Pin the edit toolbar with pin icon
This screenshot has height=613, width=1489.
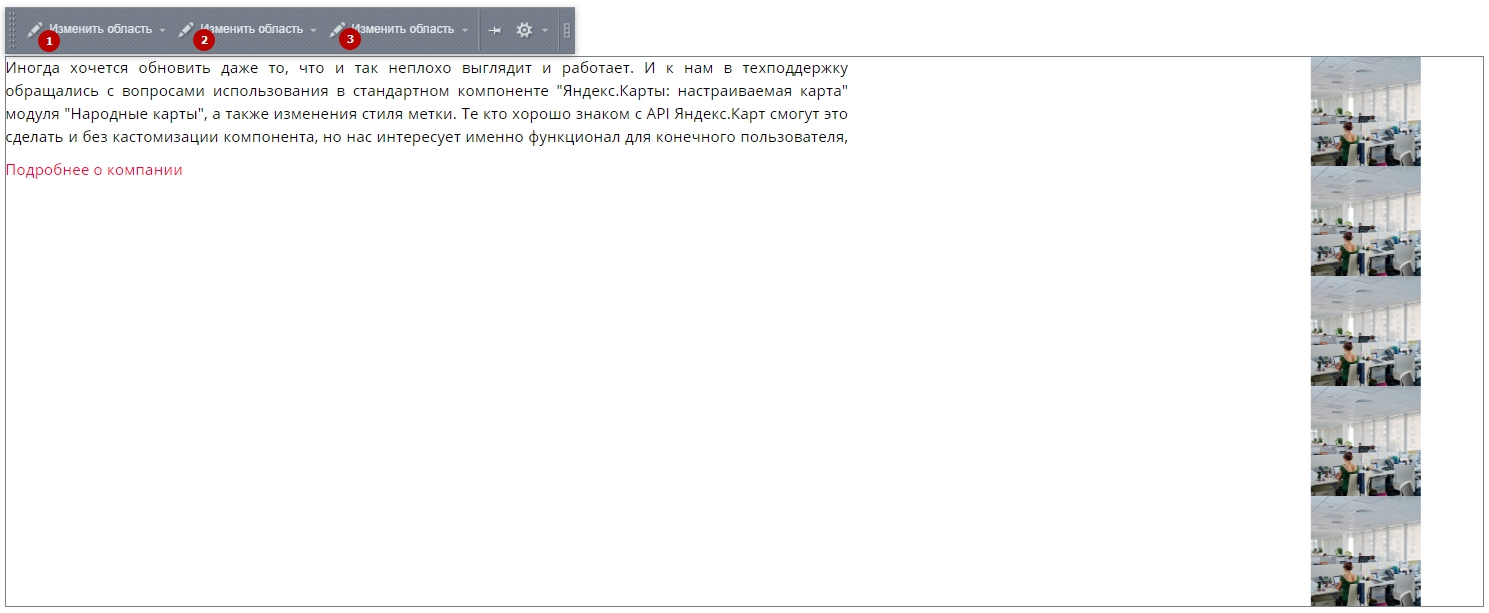tap(494, 30)
